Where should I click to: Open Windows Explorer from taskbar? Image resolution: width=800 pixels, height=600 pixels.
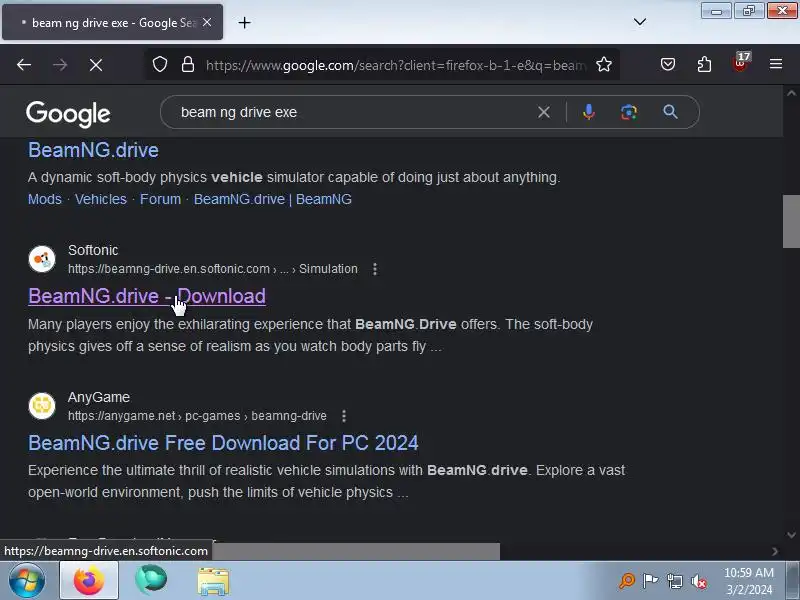(213, 581)
